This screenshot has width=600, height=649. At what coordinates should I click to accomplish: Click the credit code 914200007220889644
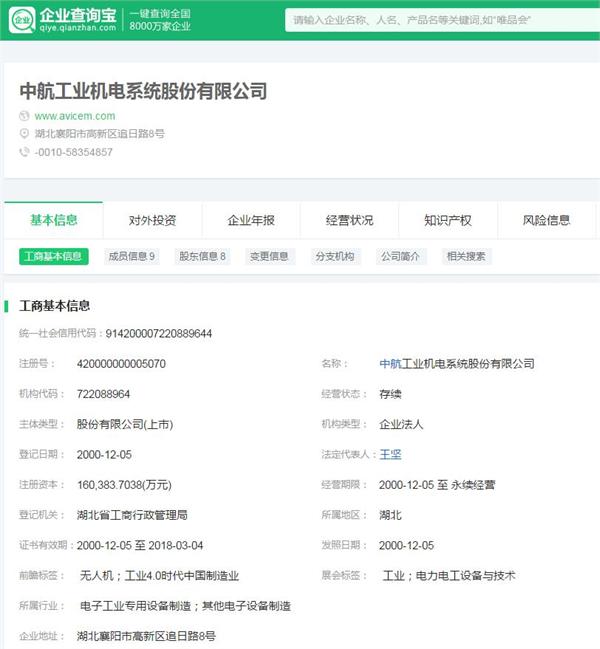[158, 334]
